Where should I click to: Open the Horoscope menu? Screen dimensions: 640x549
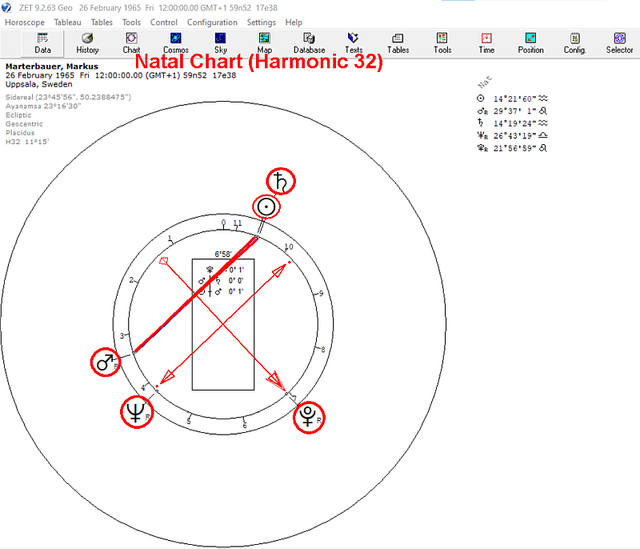point(24,22)
